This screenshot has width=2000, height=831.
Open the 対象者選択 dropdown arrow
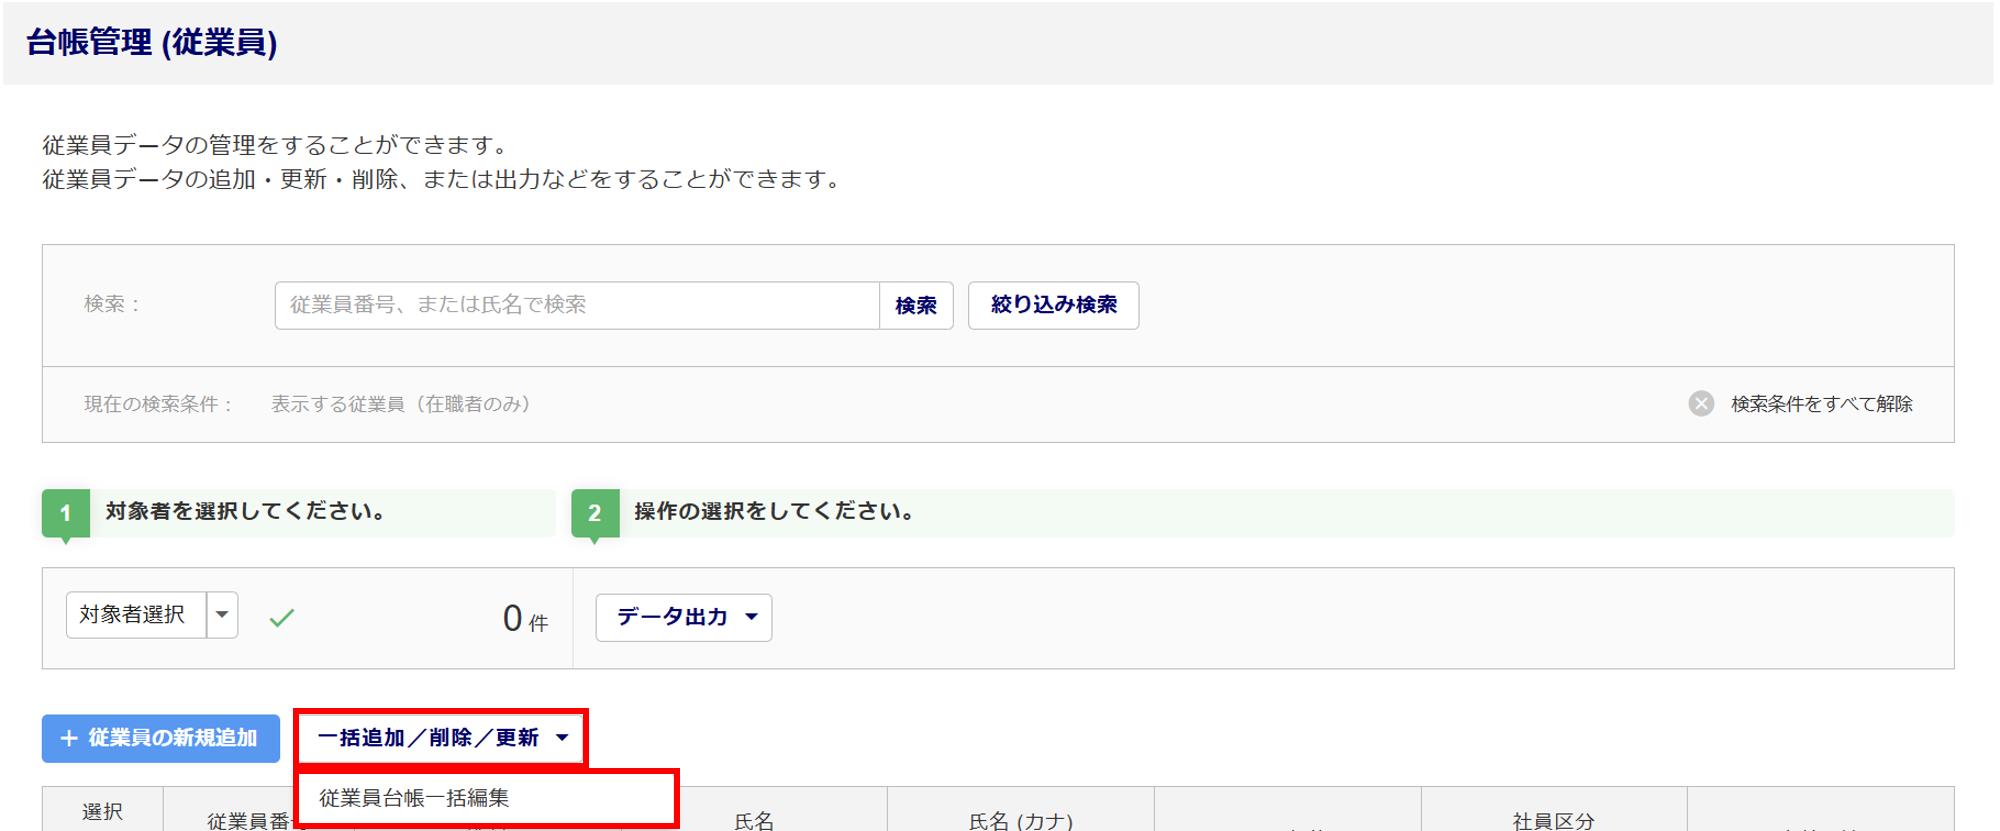222,615
